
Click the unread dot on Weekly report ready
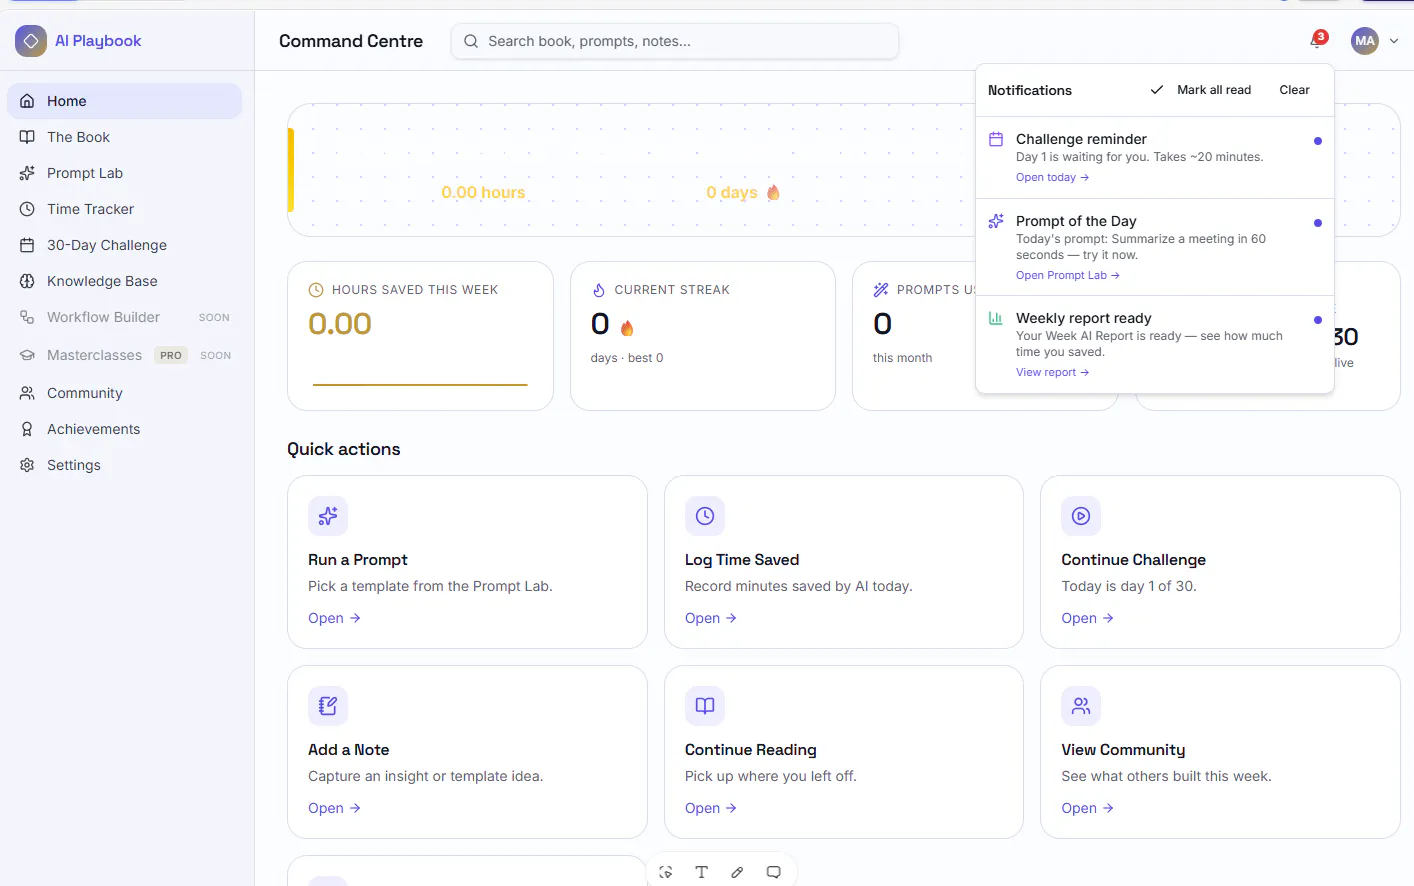(1318, 320)
